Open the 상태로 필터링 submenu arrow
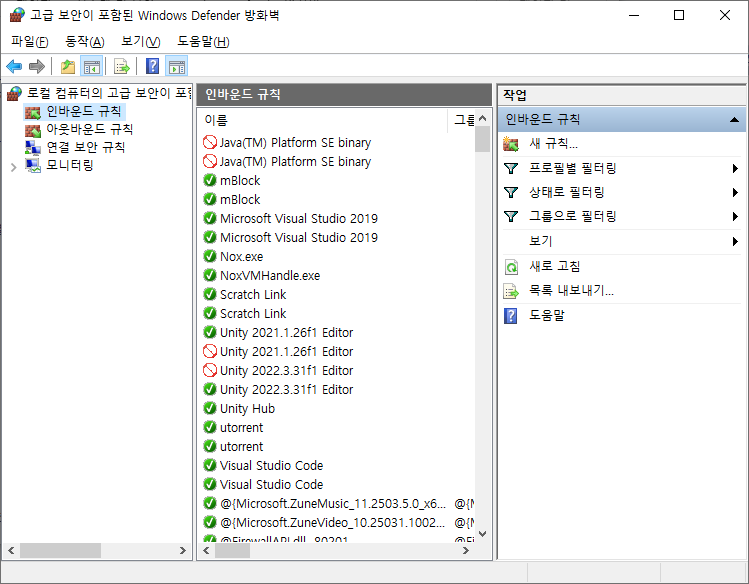 click(735, 192)
